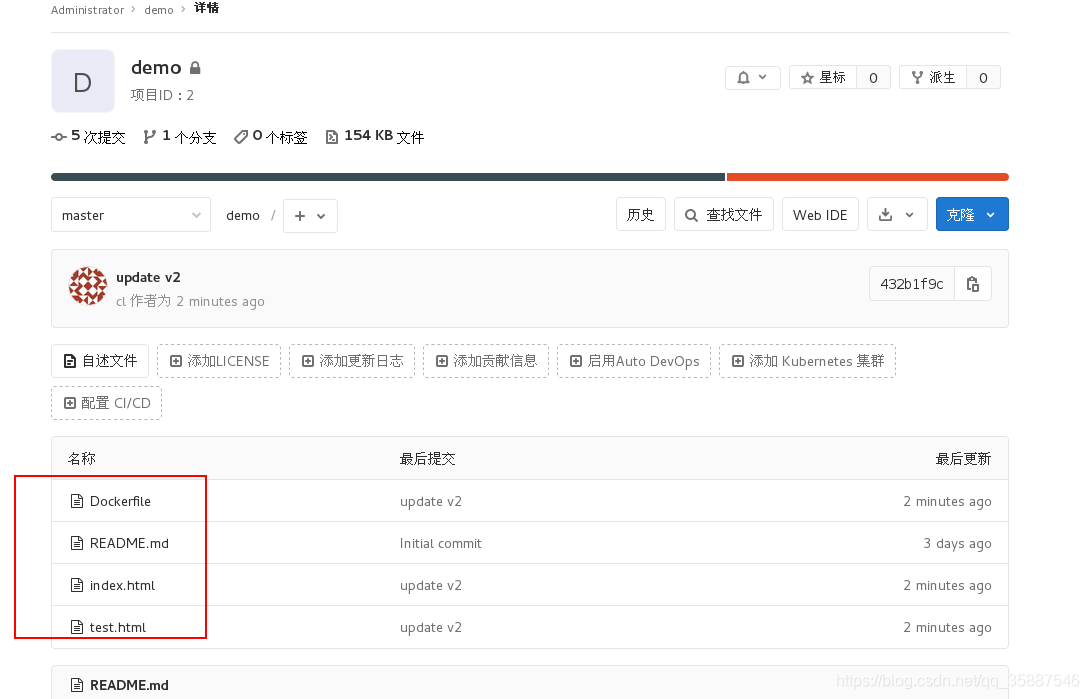1089x699 pixels.
Task: Click the project D avatar
Action: (x=83, y=81)
